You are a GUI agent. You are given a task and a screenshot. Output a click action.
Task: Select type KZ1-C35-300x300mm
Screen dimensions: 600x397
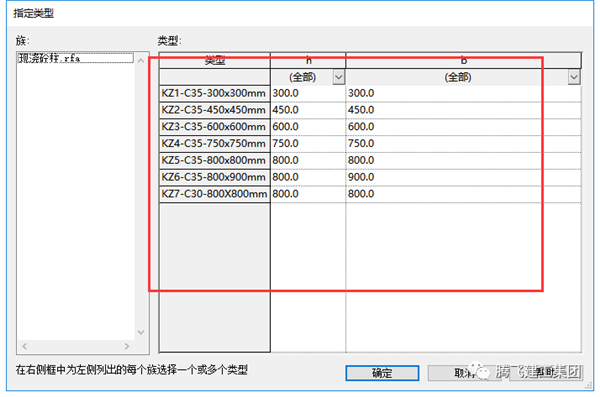tap(214, 93)
